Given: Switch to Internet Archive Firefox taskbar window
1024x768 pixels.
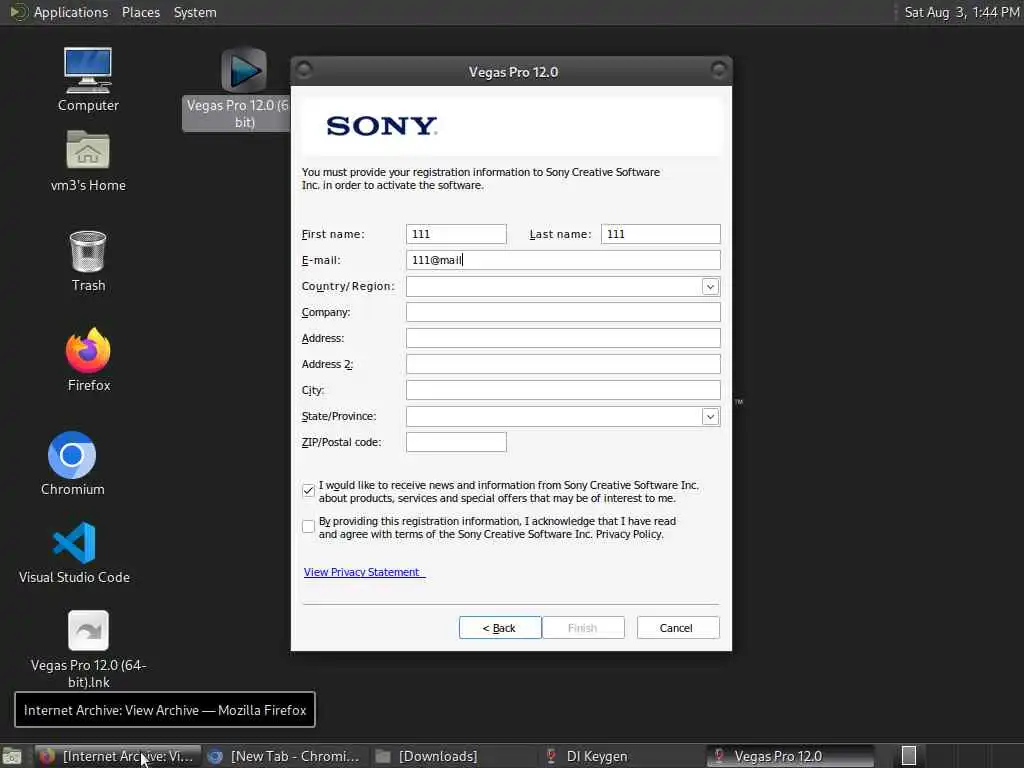Looking at the screenshot, I should [x=117, y=756].
